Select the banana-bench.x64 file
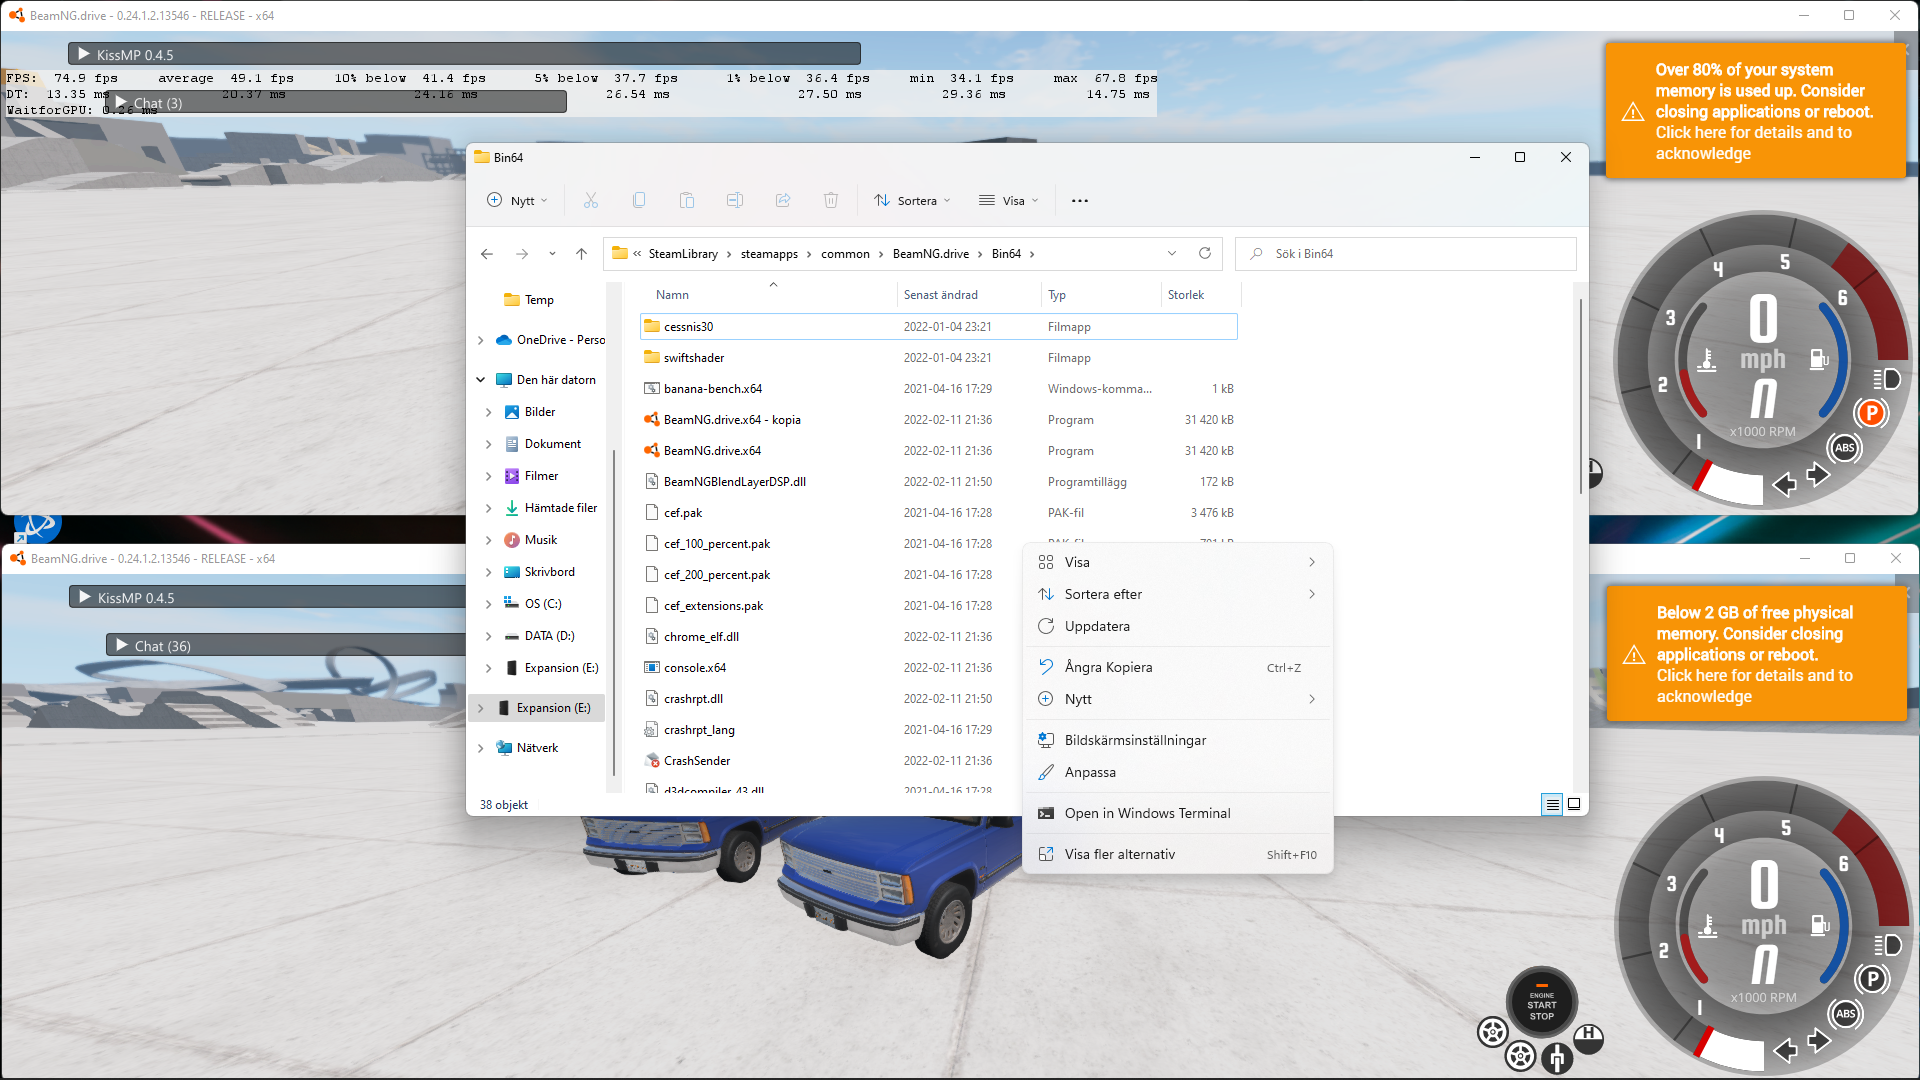 pyautogui.click(x=938, y=389)
